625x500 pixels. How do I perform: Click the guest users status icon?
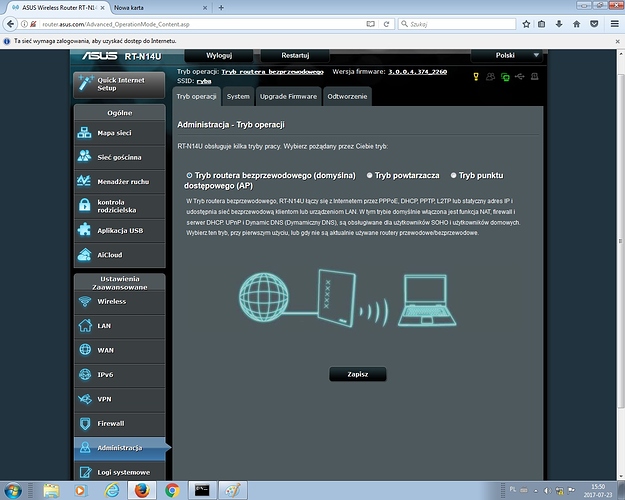click(x=490, y=77)
